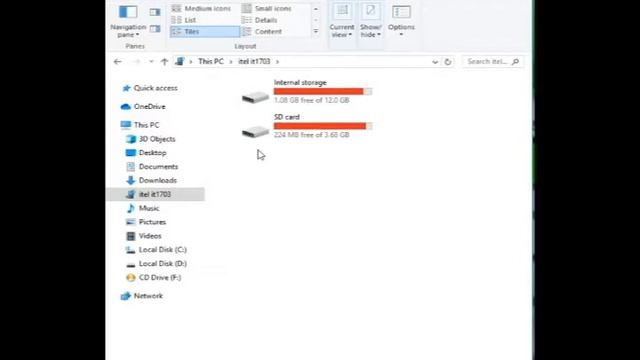640x360 pixels.
Task: Click SD card usage bar
Action: coord(323,126)
